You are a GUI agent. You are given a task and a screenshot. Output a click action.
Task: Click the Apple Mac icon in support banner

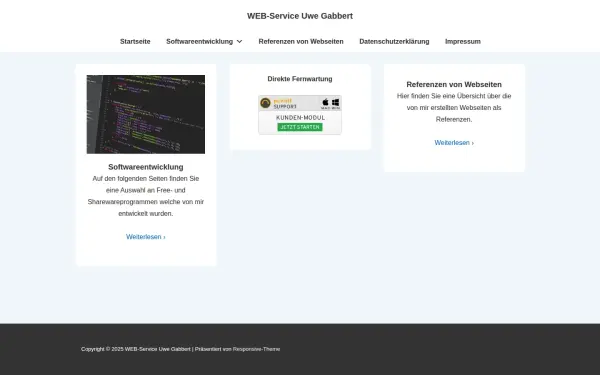[325, 103]
